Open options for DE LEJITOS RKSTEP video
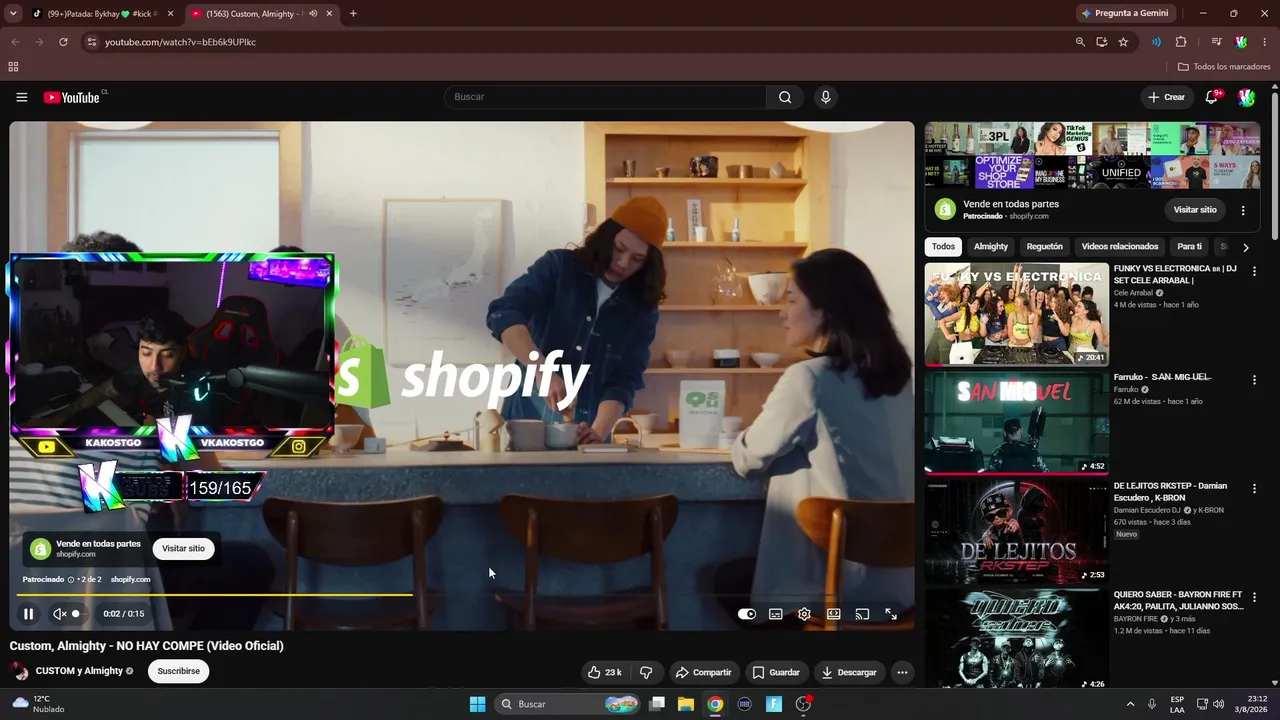Image resolution: width=1280 pixels, height=720 pixels. pos(1254,489)
